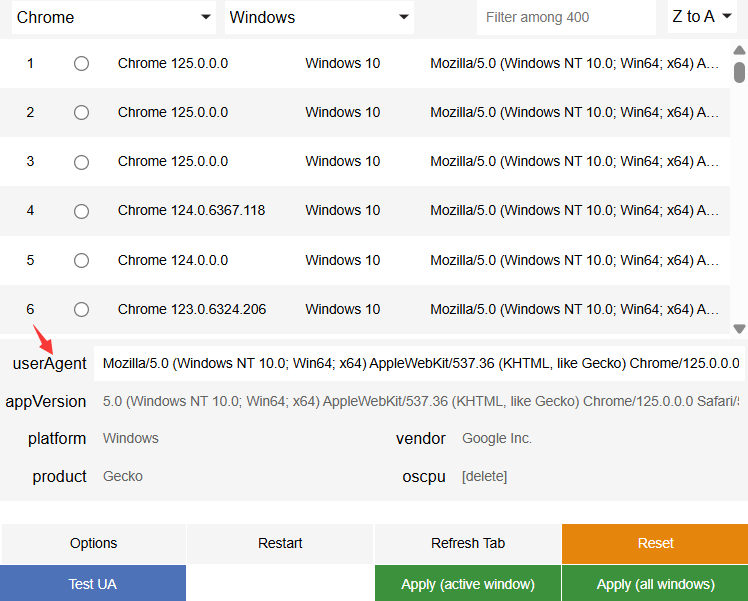Select radio button for row 4 Chrome 124.0.6367.118
The width and height of the screenshot is (748, 601).
[81, 211]
